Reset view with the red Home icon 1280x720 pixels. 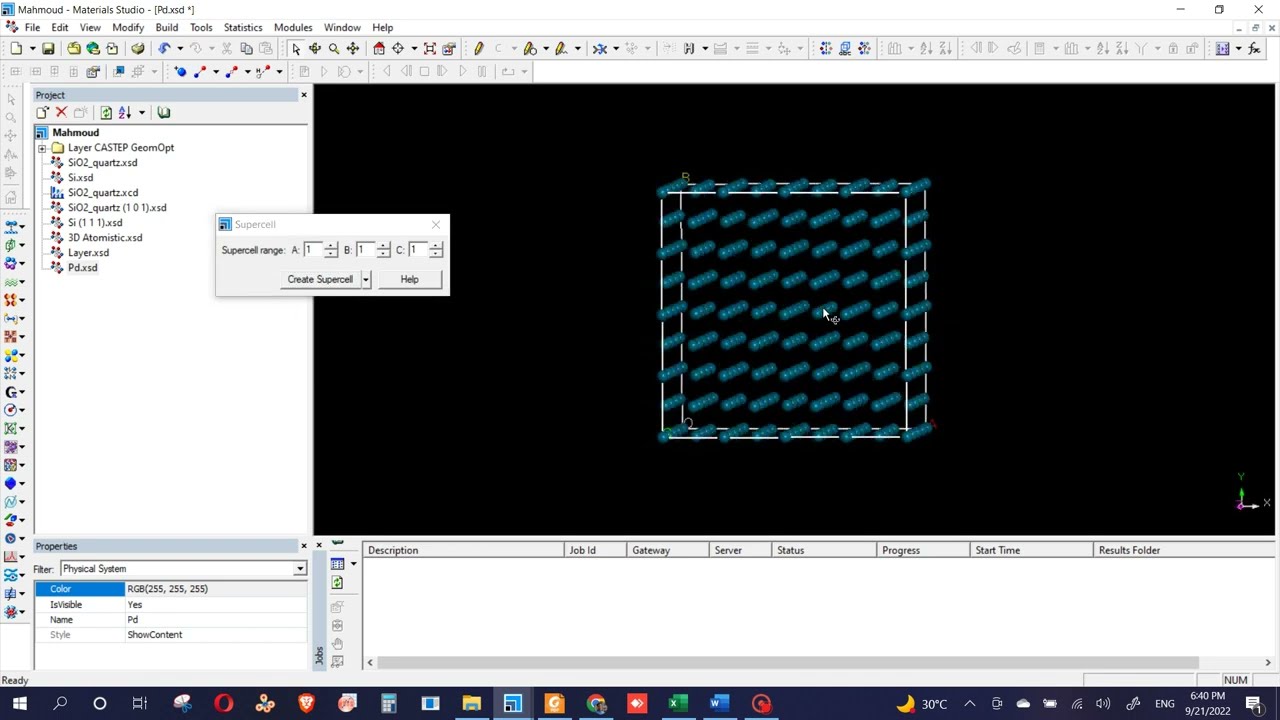(379, 48)
